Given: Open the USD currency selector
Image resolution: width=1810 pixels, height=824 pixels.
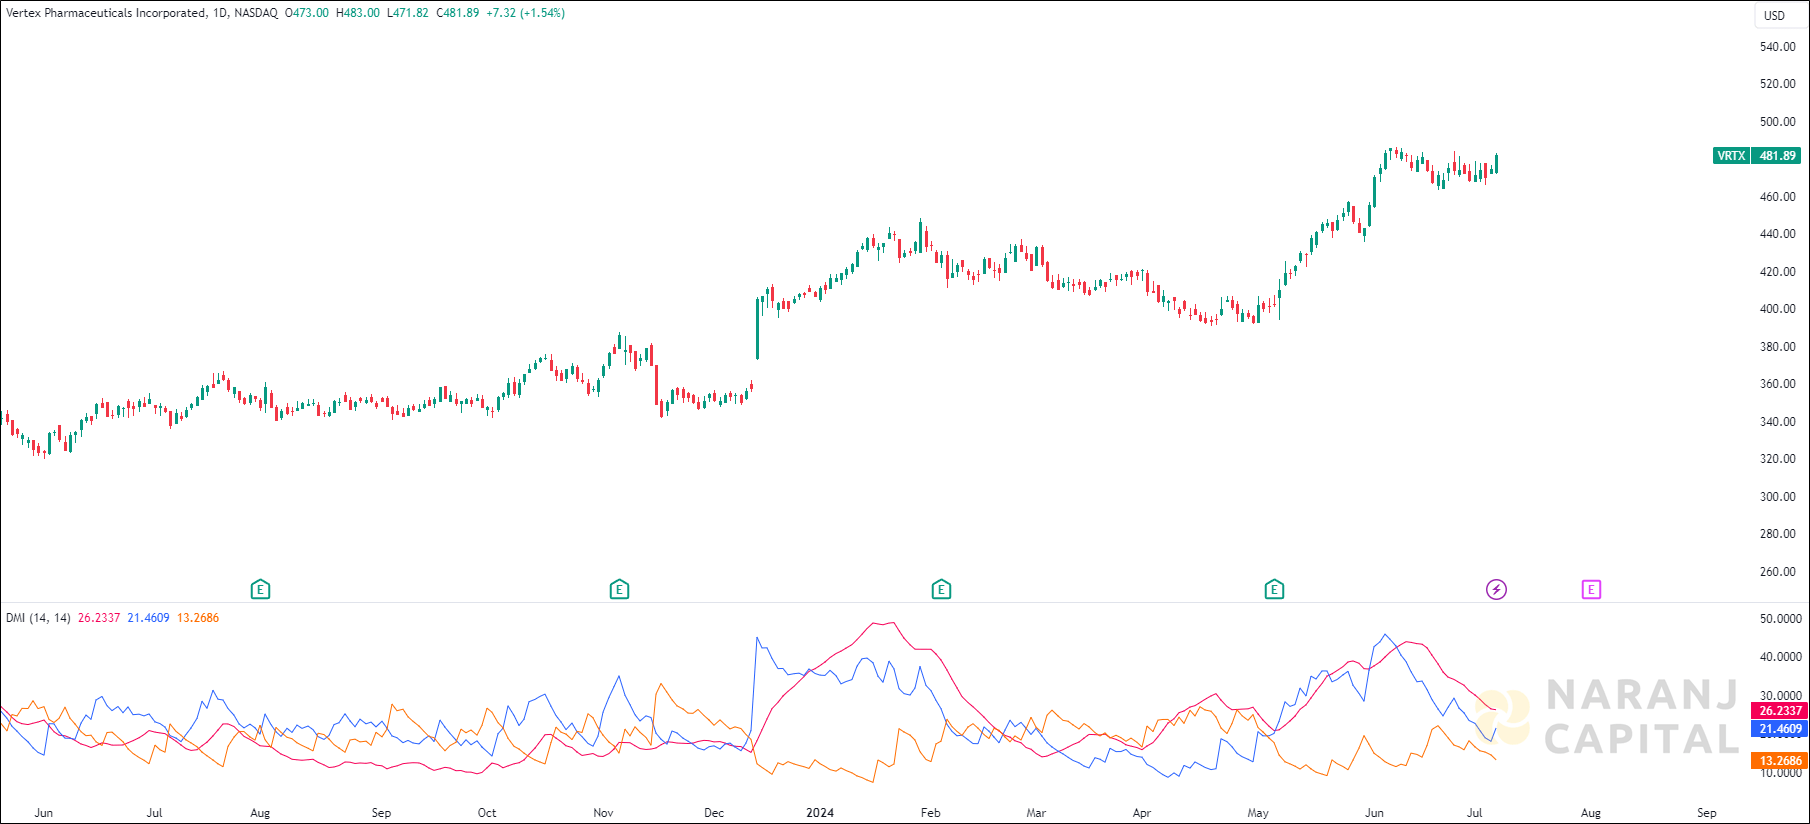Looking at the screenshot, I should click(x=1774, y=15).
